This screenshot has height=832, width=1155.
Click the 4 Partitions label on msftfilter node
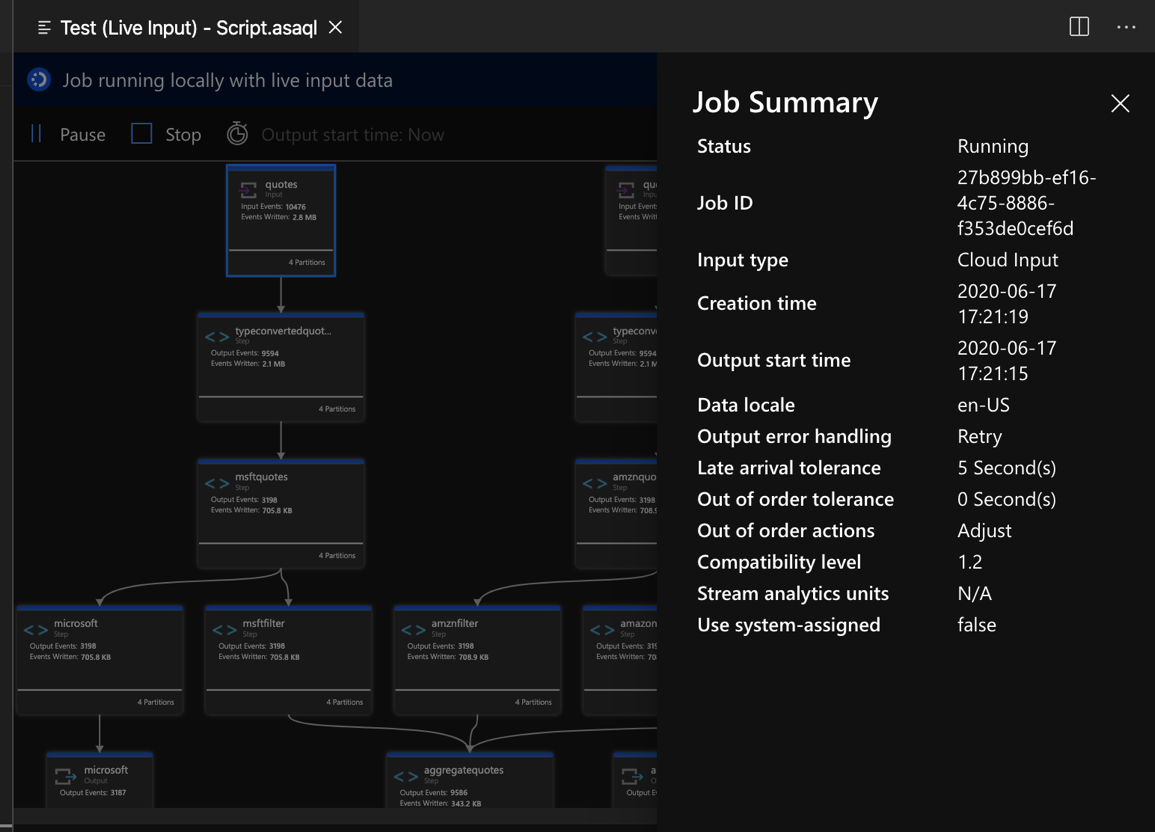tap(344, 702)
